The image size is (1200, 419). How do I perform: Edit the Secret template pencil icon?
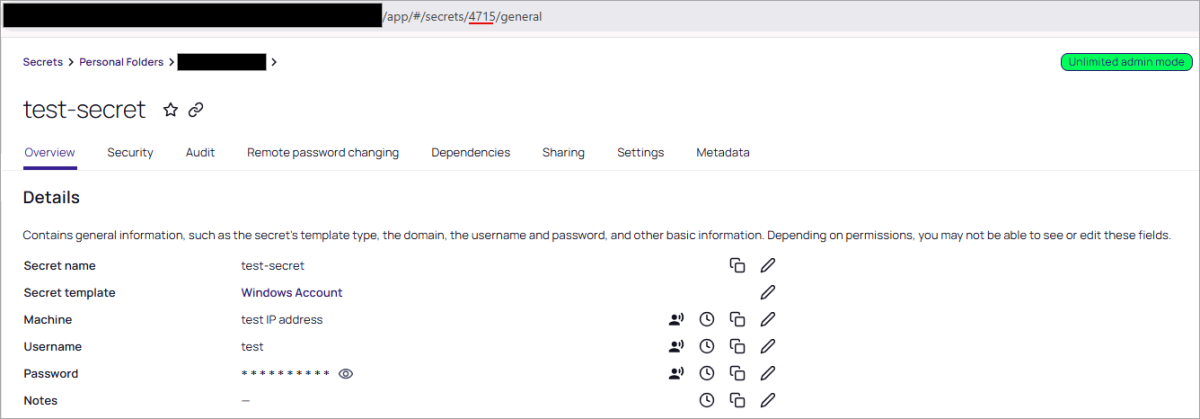(767, 293)
